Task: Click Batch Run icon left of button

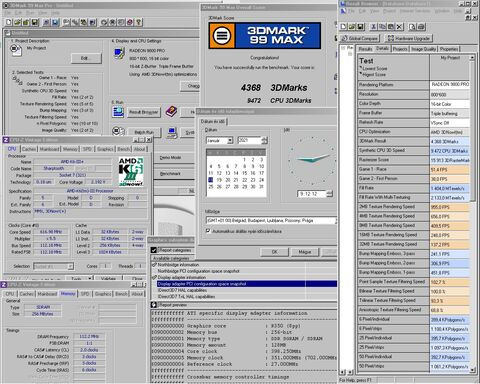Action: pos(118,131)
